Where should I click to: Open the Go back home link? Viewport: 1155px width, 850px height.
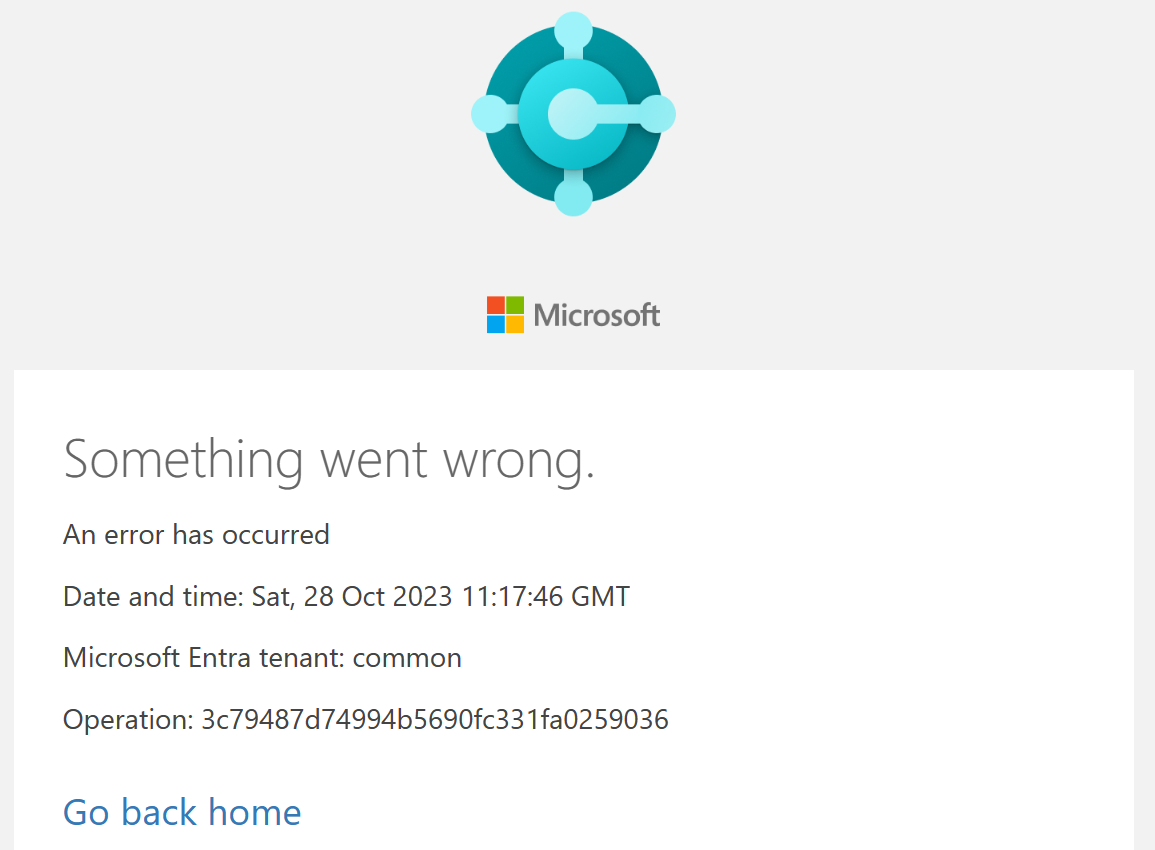[x=181, y=812]
